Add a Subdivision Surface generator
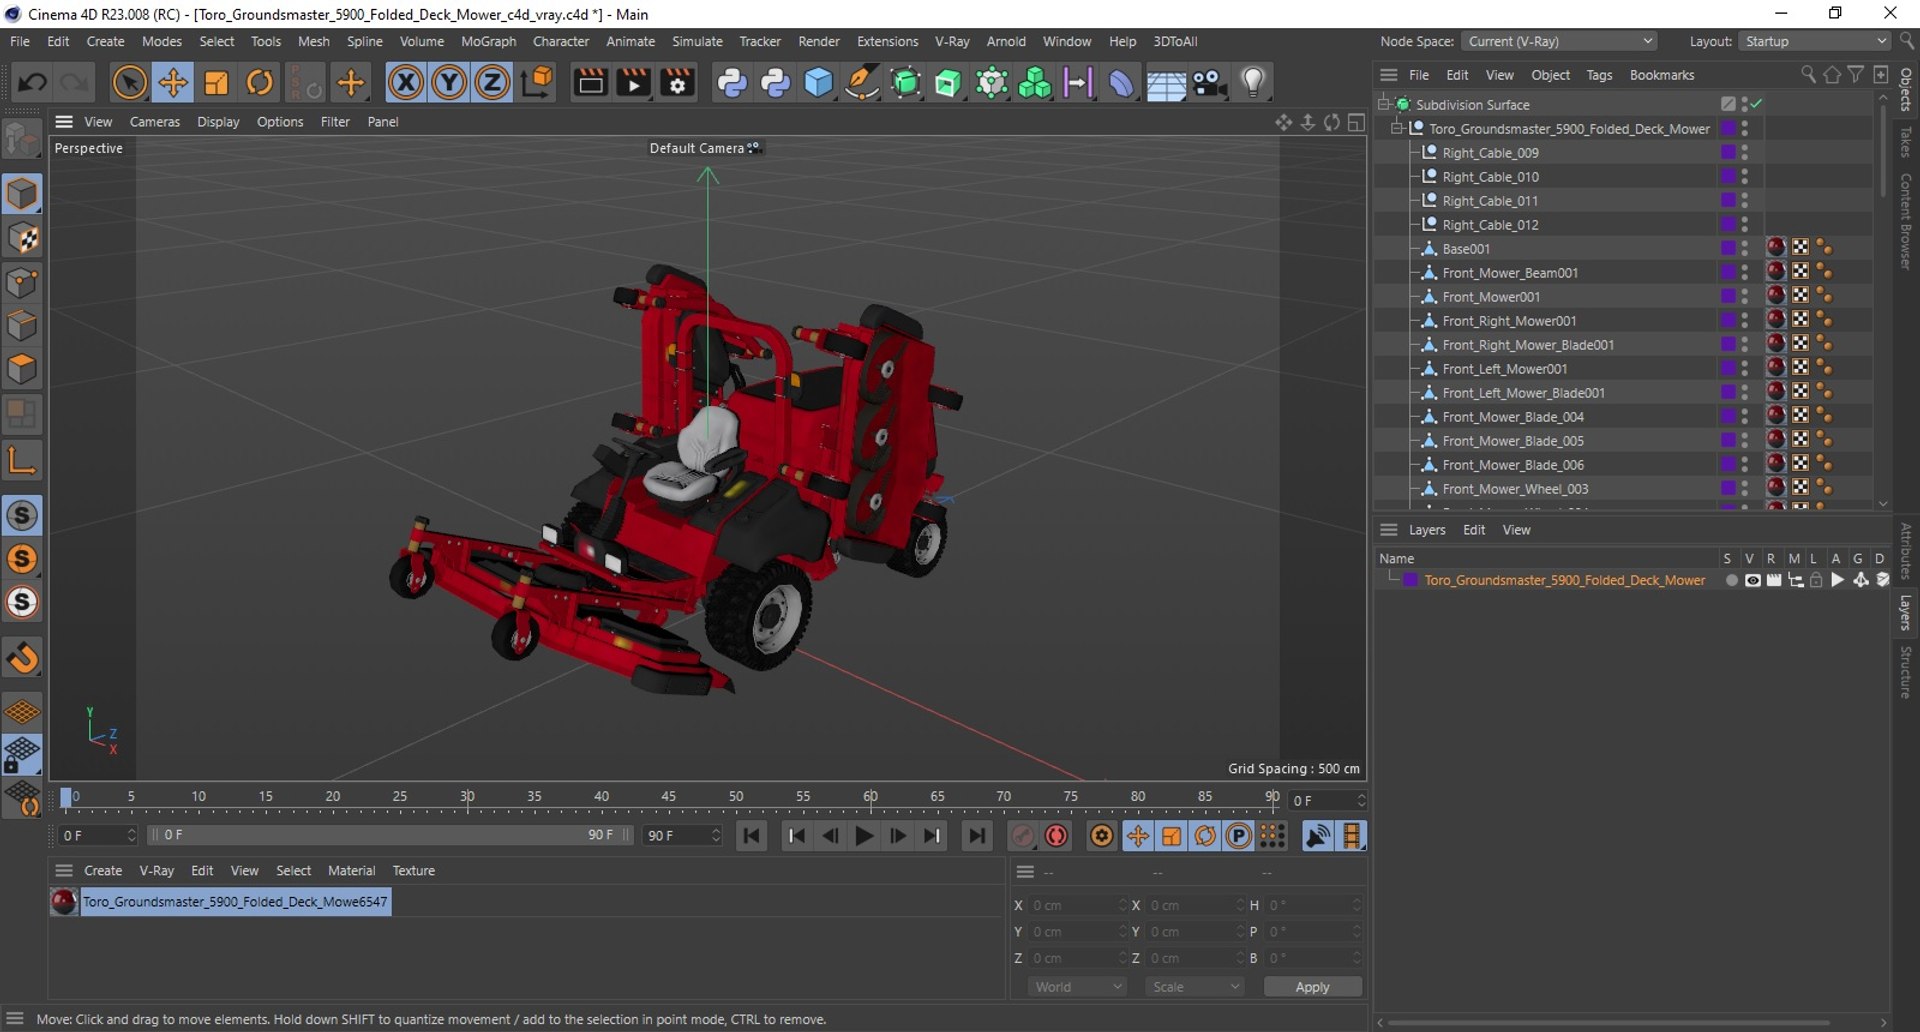Viewport: 1920px width, 1032px height. (x=905, y=82)
